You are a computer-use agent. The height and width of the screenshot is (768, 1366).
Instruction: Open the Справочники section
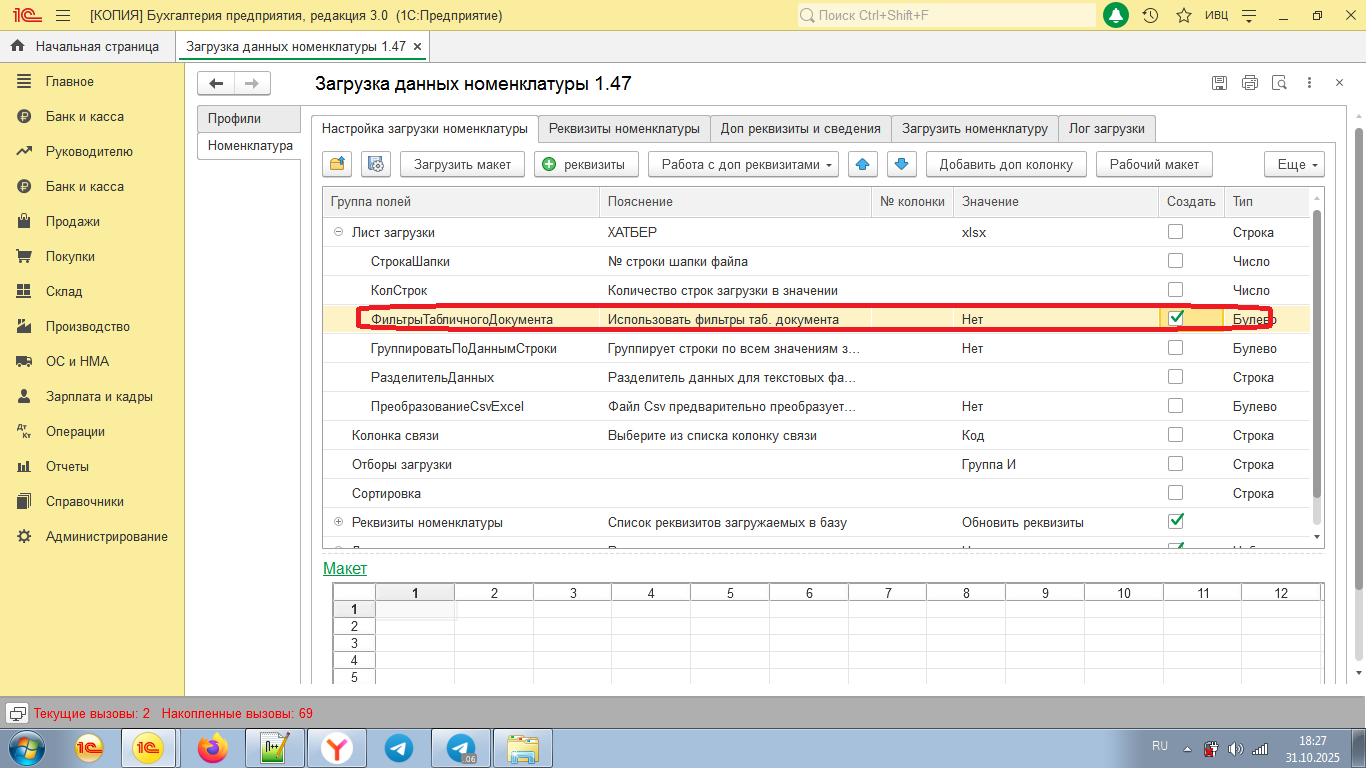tap(85, 502)
